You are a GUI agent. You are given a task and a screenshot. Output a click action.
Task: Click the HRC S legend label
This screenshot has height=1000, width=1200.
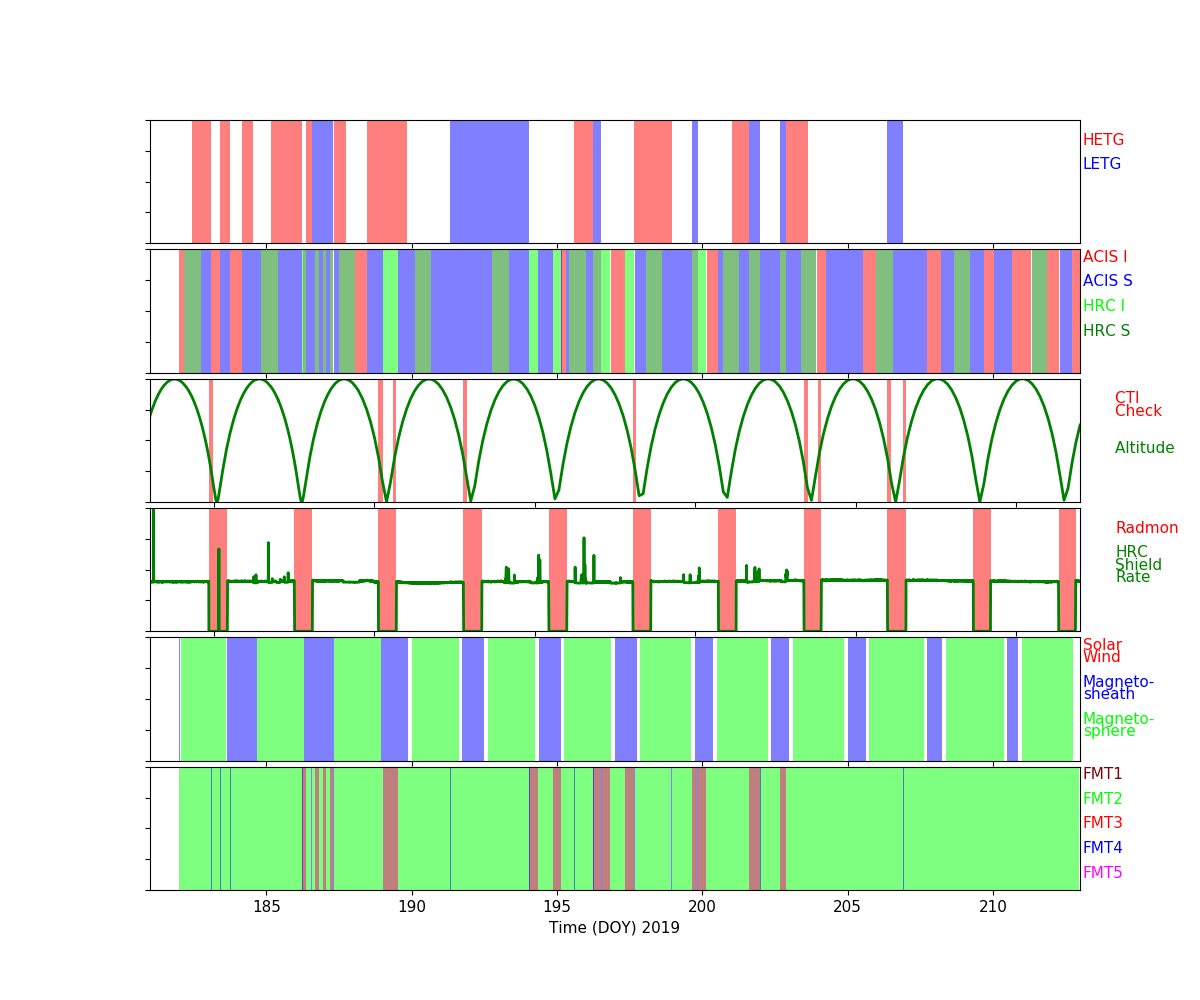pyautogui.click(x=1106, y=331)
